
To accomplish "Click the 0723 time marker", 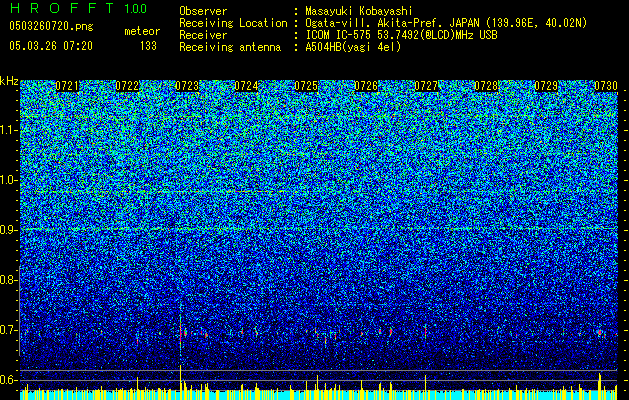I will tap(187, 86).
